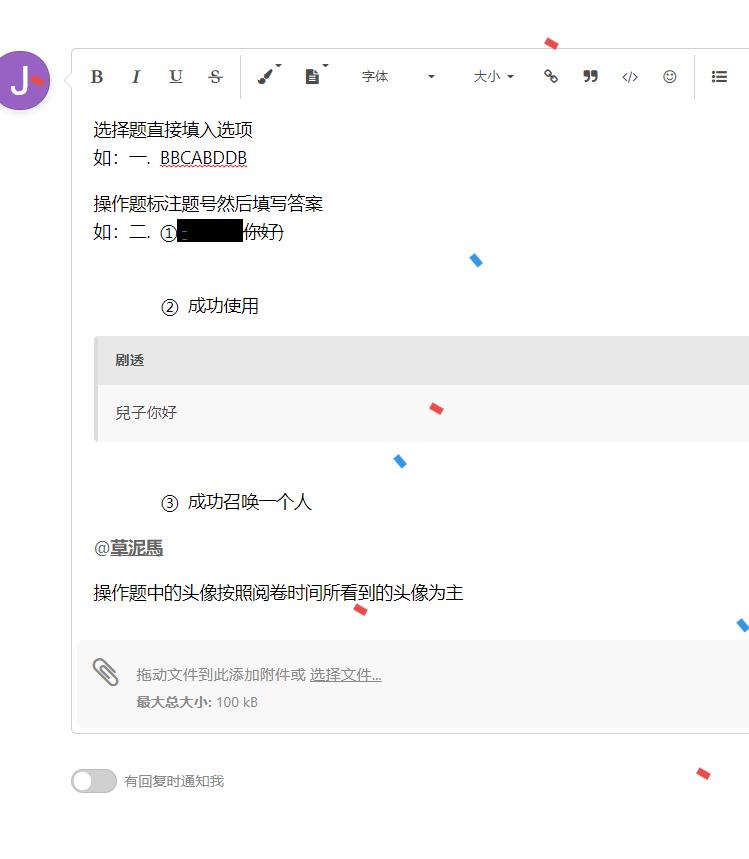Insert a bulleted list

[719, 77]
